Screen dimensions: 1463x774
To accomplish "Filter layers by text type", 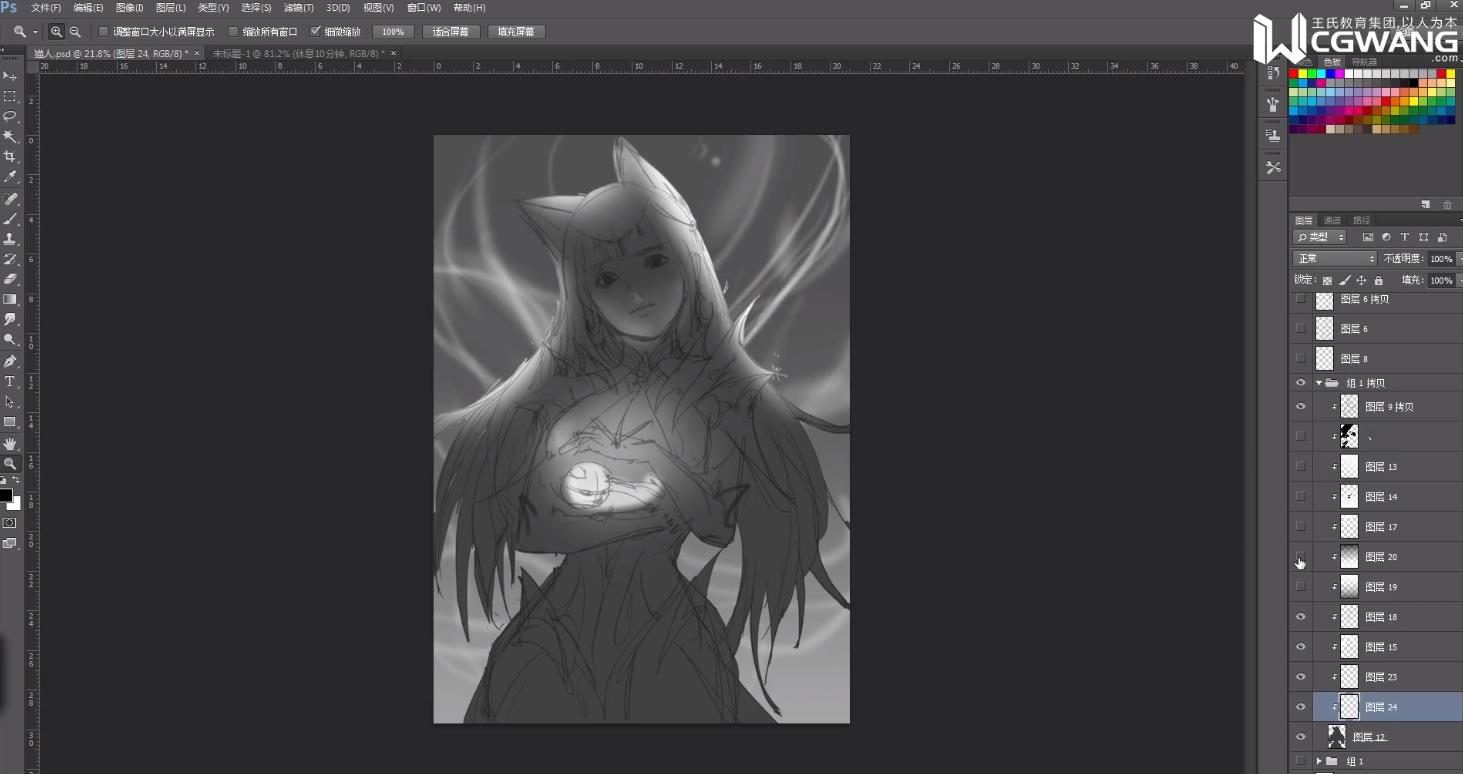I will [x=1405, y=238].
